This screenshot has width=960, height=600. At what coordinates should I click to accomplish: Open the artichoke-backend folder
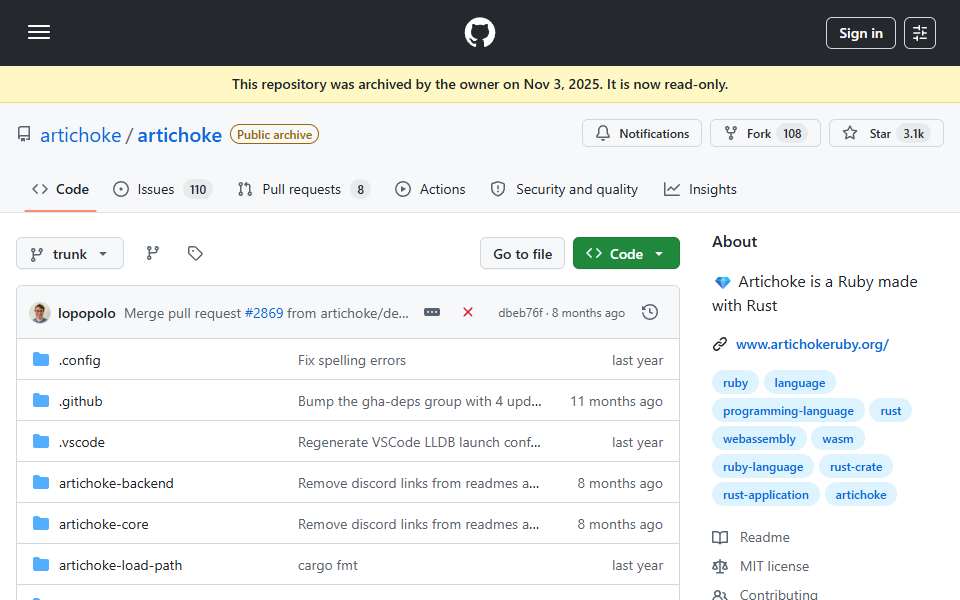tap(116, 483)
